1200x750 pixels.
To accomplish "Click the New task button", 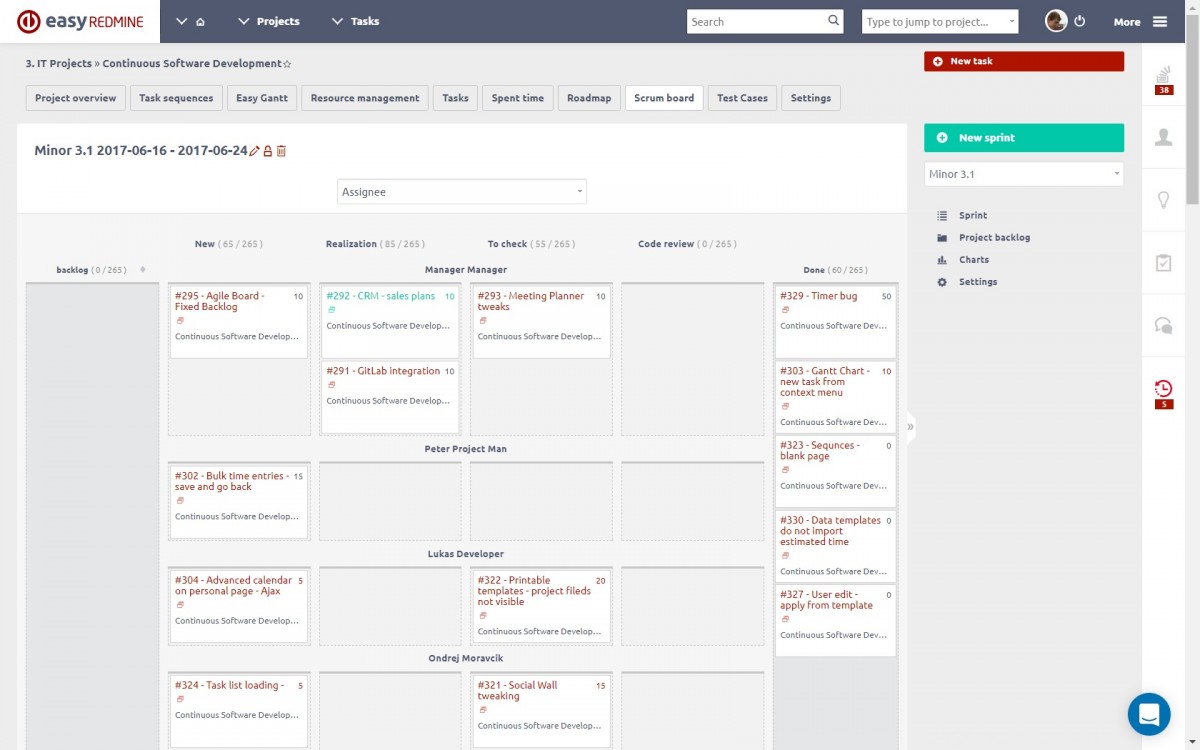I will click(x=1024, y=61).
